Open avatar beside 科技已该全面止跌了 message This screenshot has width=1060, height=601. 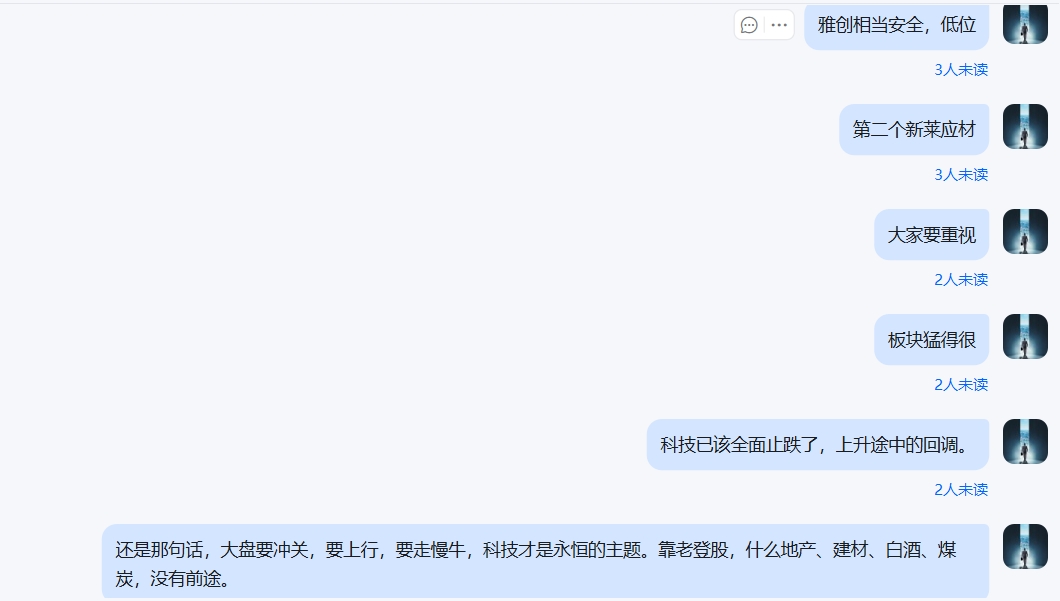click(1025, 441)
